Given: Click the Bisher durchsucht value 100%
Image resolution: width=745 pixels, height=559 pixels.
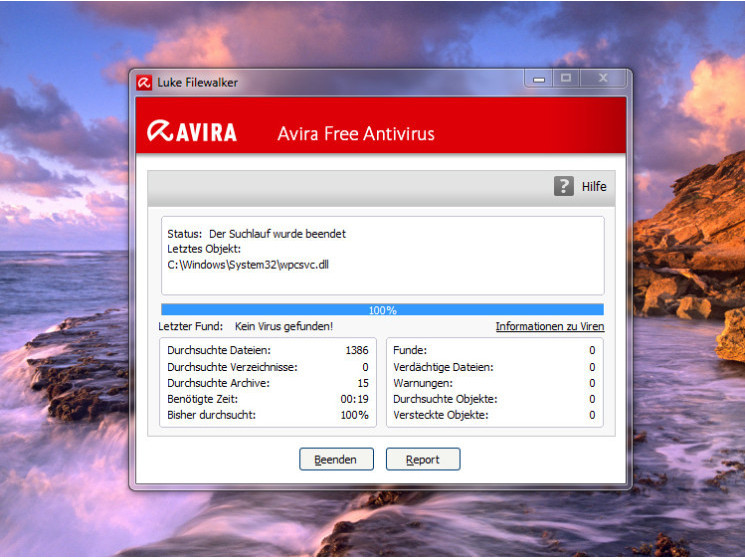Looking at the screenshot, I should click(354, 415).
